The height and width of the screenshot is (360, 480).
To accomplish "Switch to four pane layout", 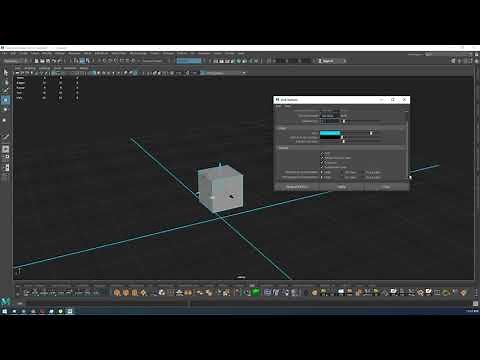I will point(6,158).
